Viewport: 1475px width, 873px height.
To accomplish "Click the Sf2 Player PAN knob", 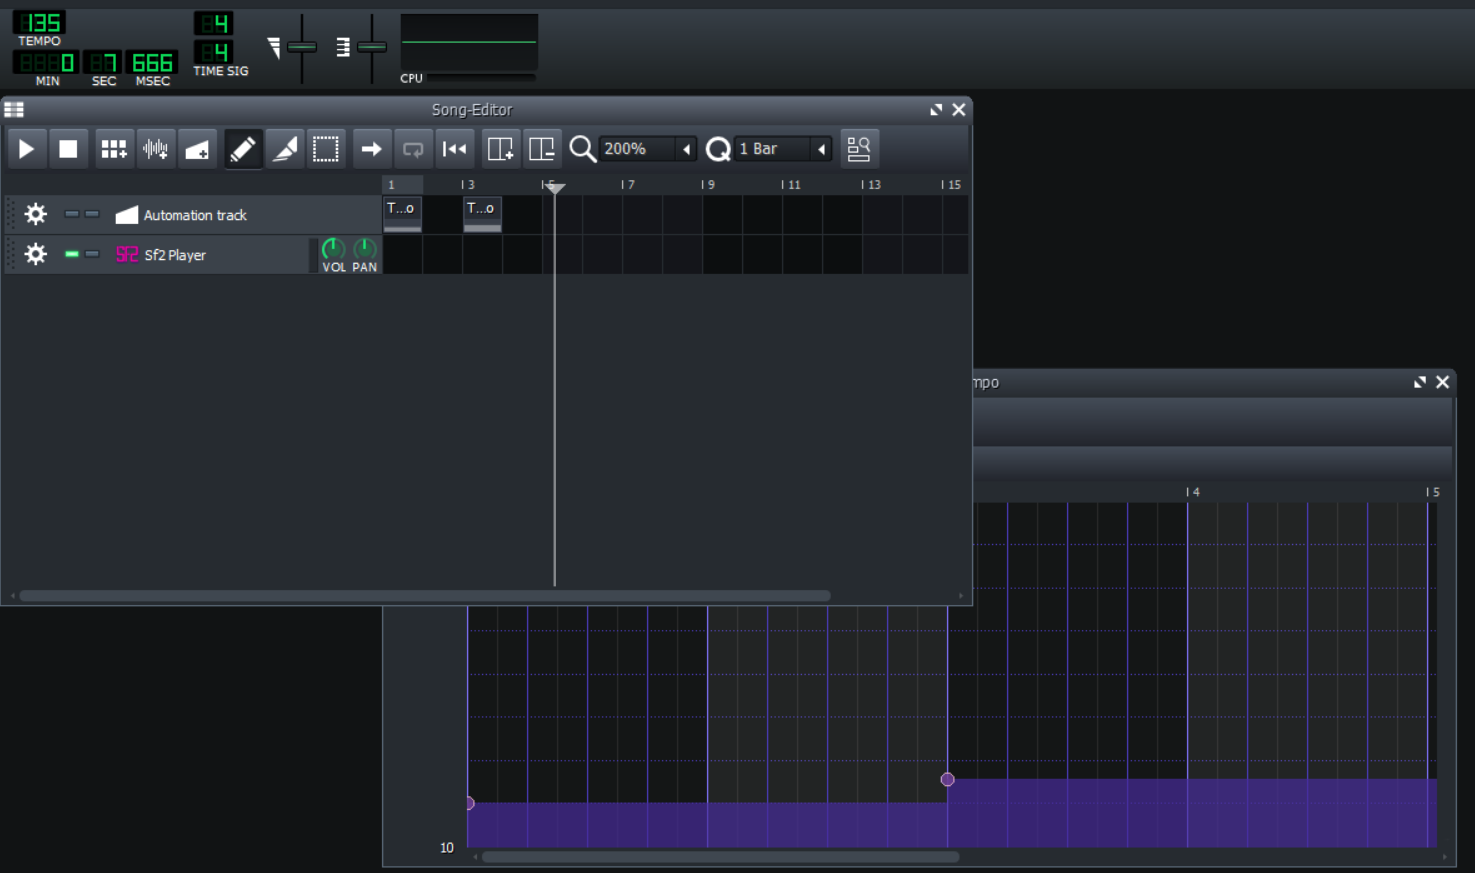I will pyautogui.click(x=365, y=249).
